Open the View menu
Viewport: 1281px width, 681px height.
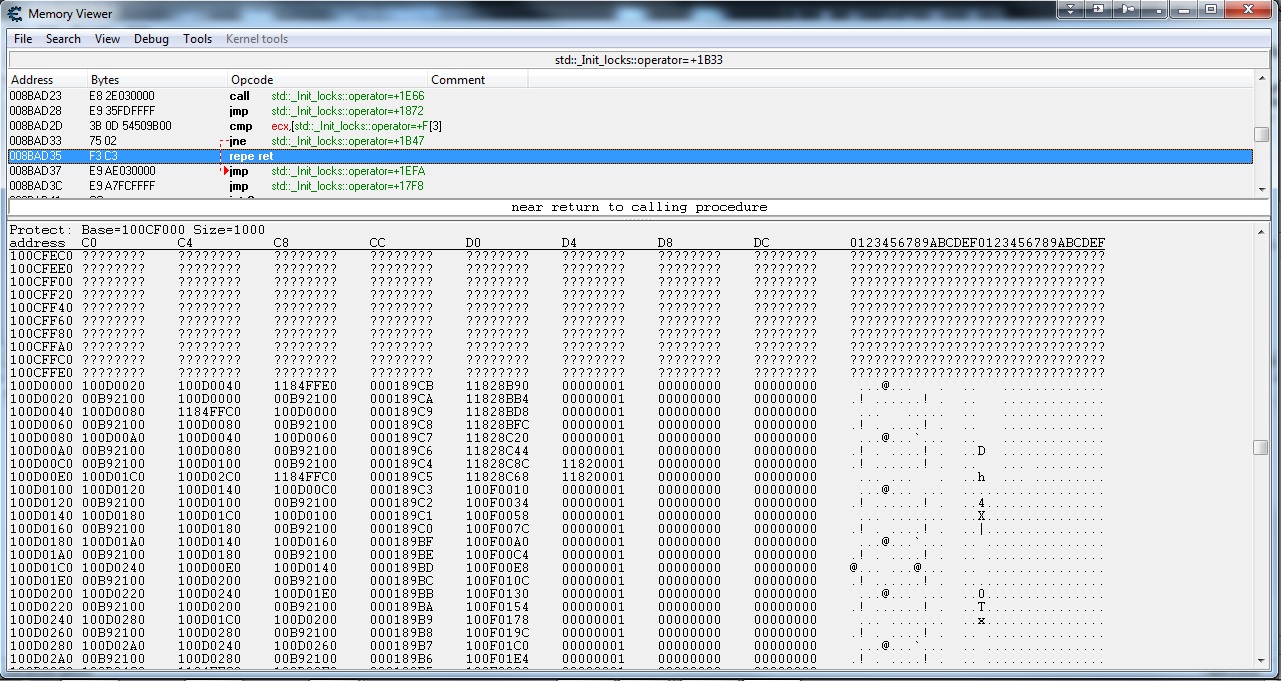coord(107,39)
